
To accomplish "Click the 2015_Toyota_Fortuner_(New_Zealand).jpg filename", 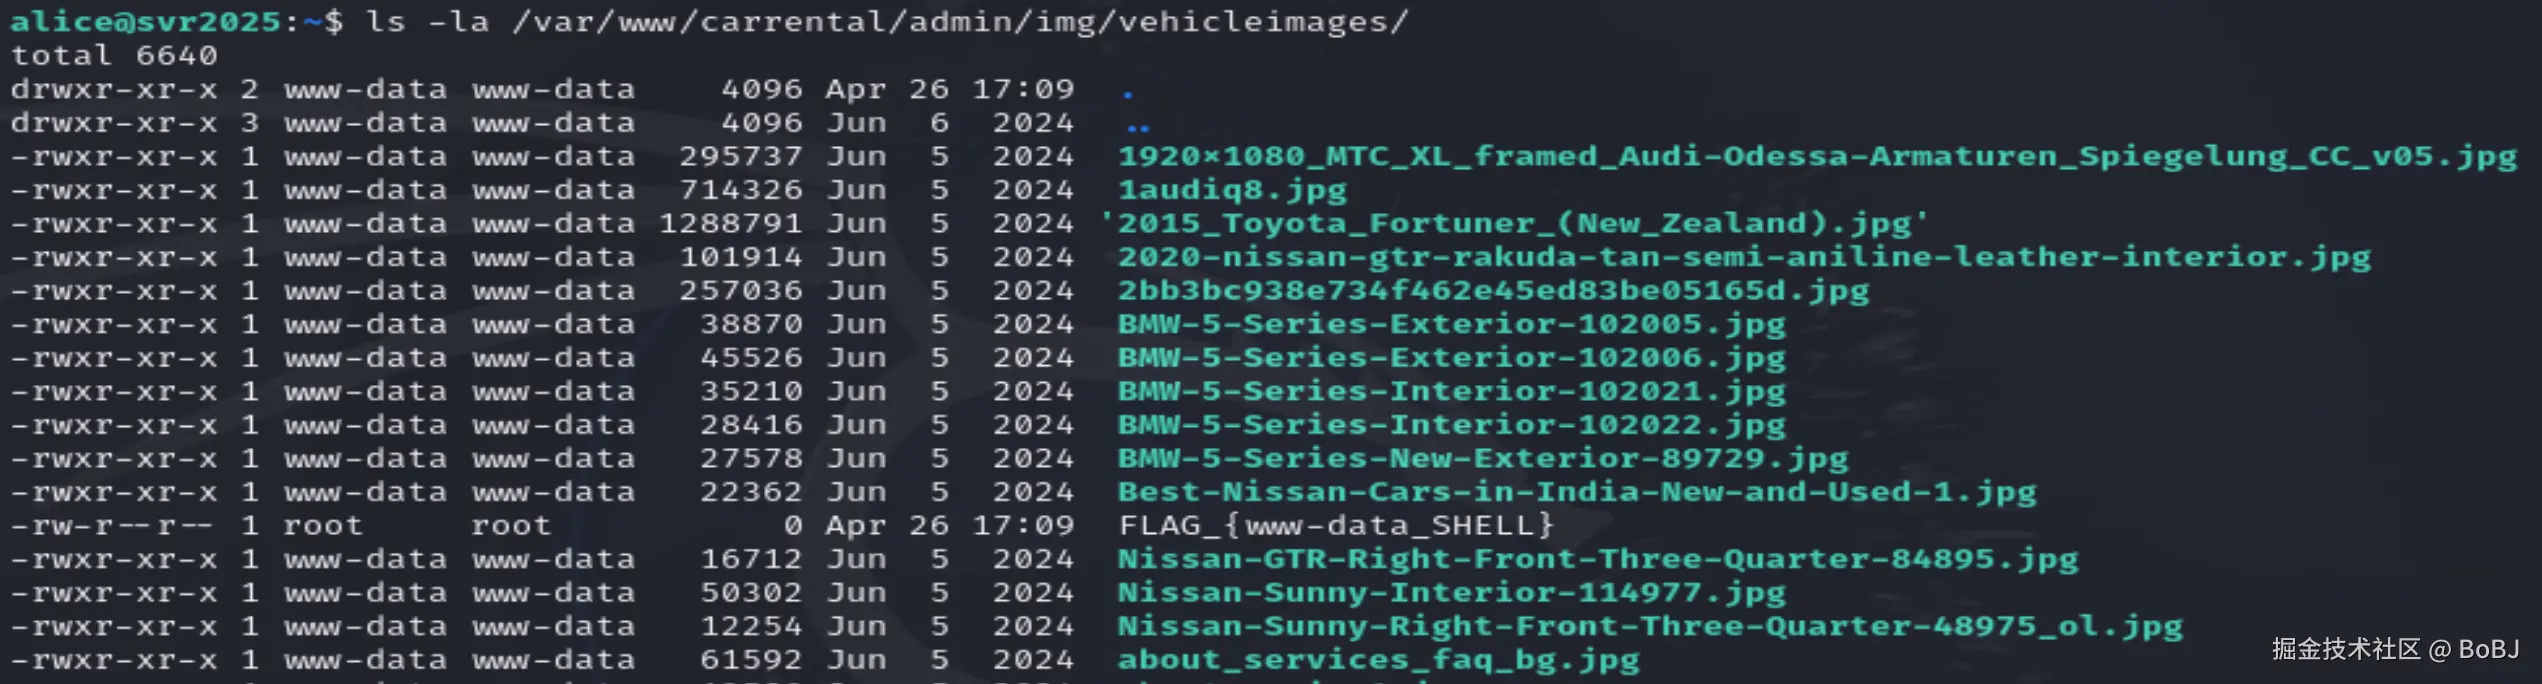I will (x=1513, y=223).
